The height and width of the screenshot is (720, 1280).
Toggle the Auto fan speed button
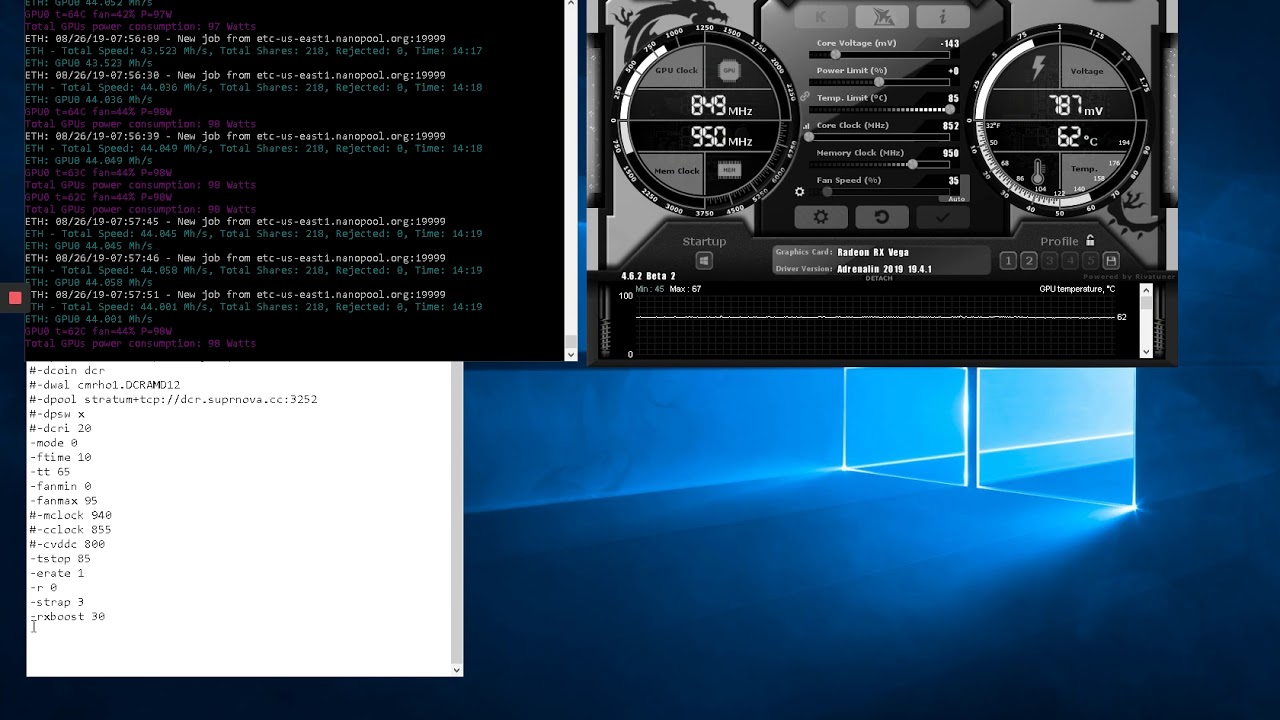pos(957,198)
